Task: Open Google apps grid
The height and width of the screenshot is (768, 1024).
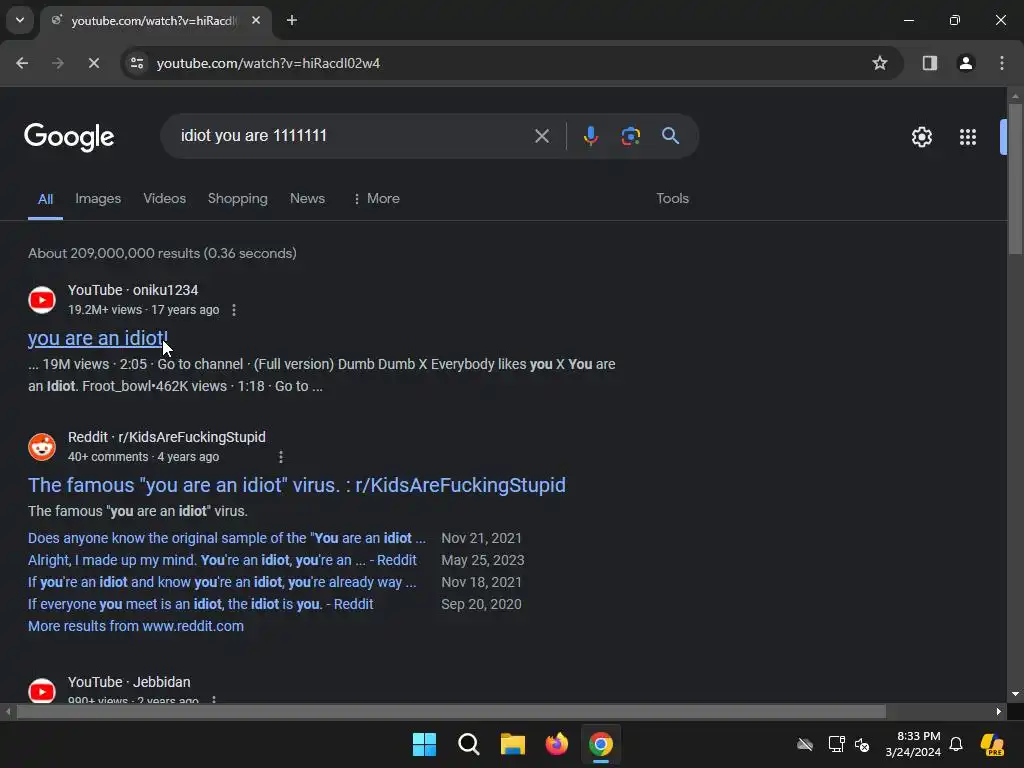Action: tap(968, 137)
